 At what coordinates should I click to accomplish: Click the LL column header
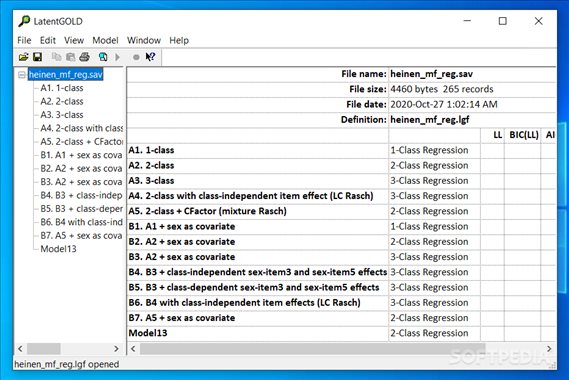(x=492, y=135)
